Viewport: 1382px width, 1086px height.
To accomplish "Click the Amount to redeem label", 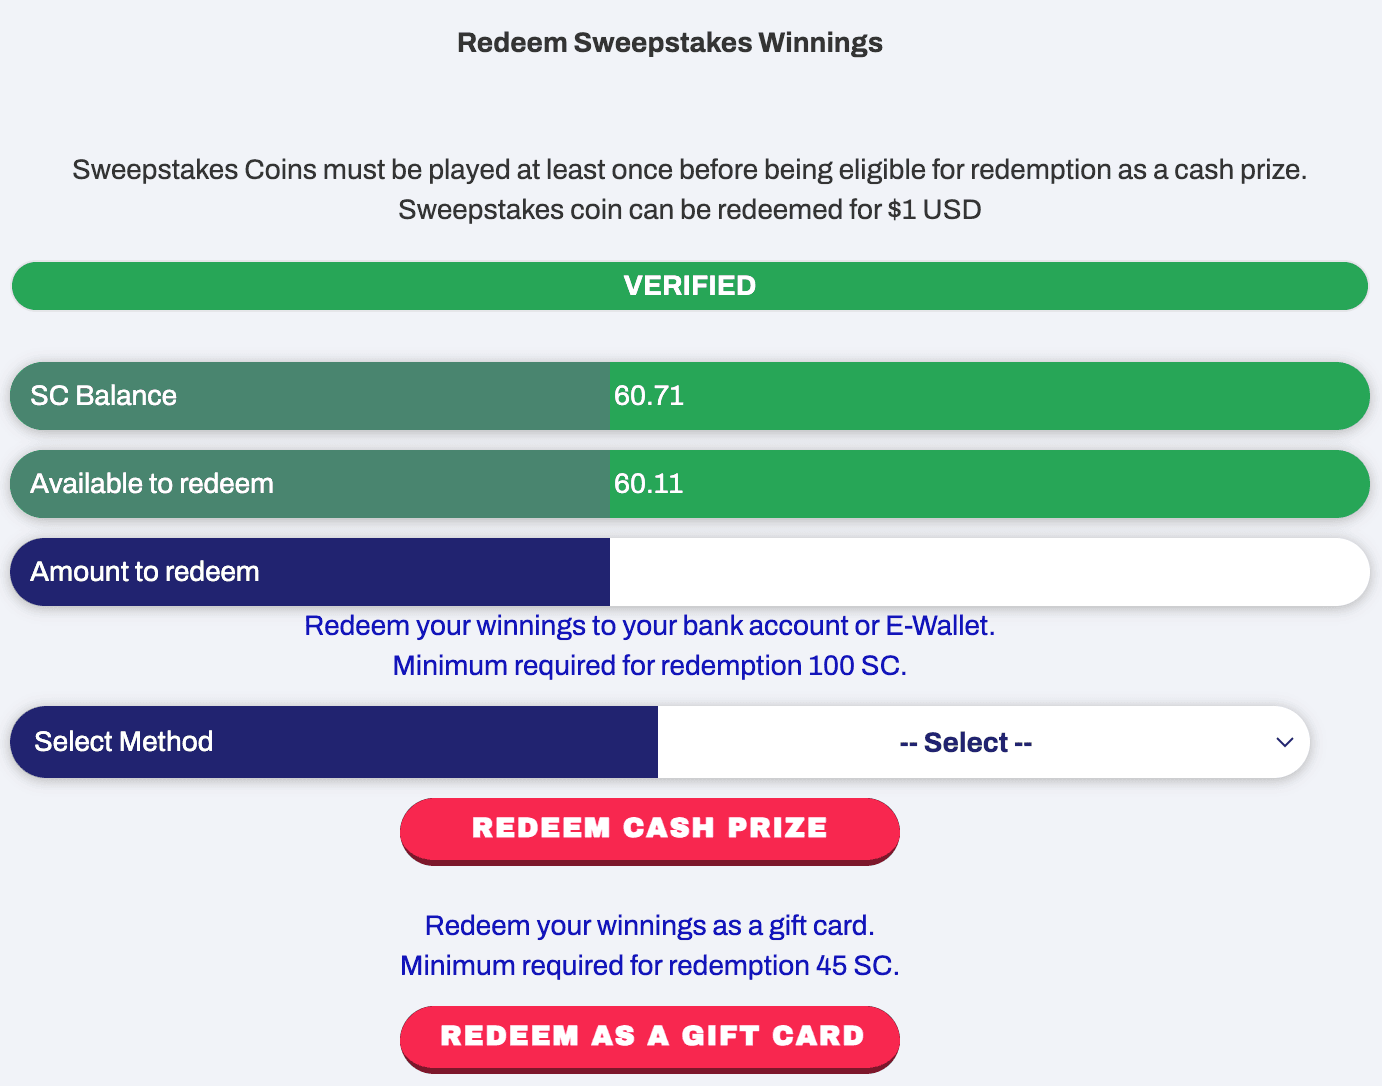I will (145, 571).
